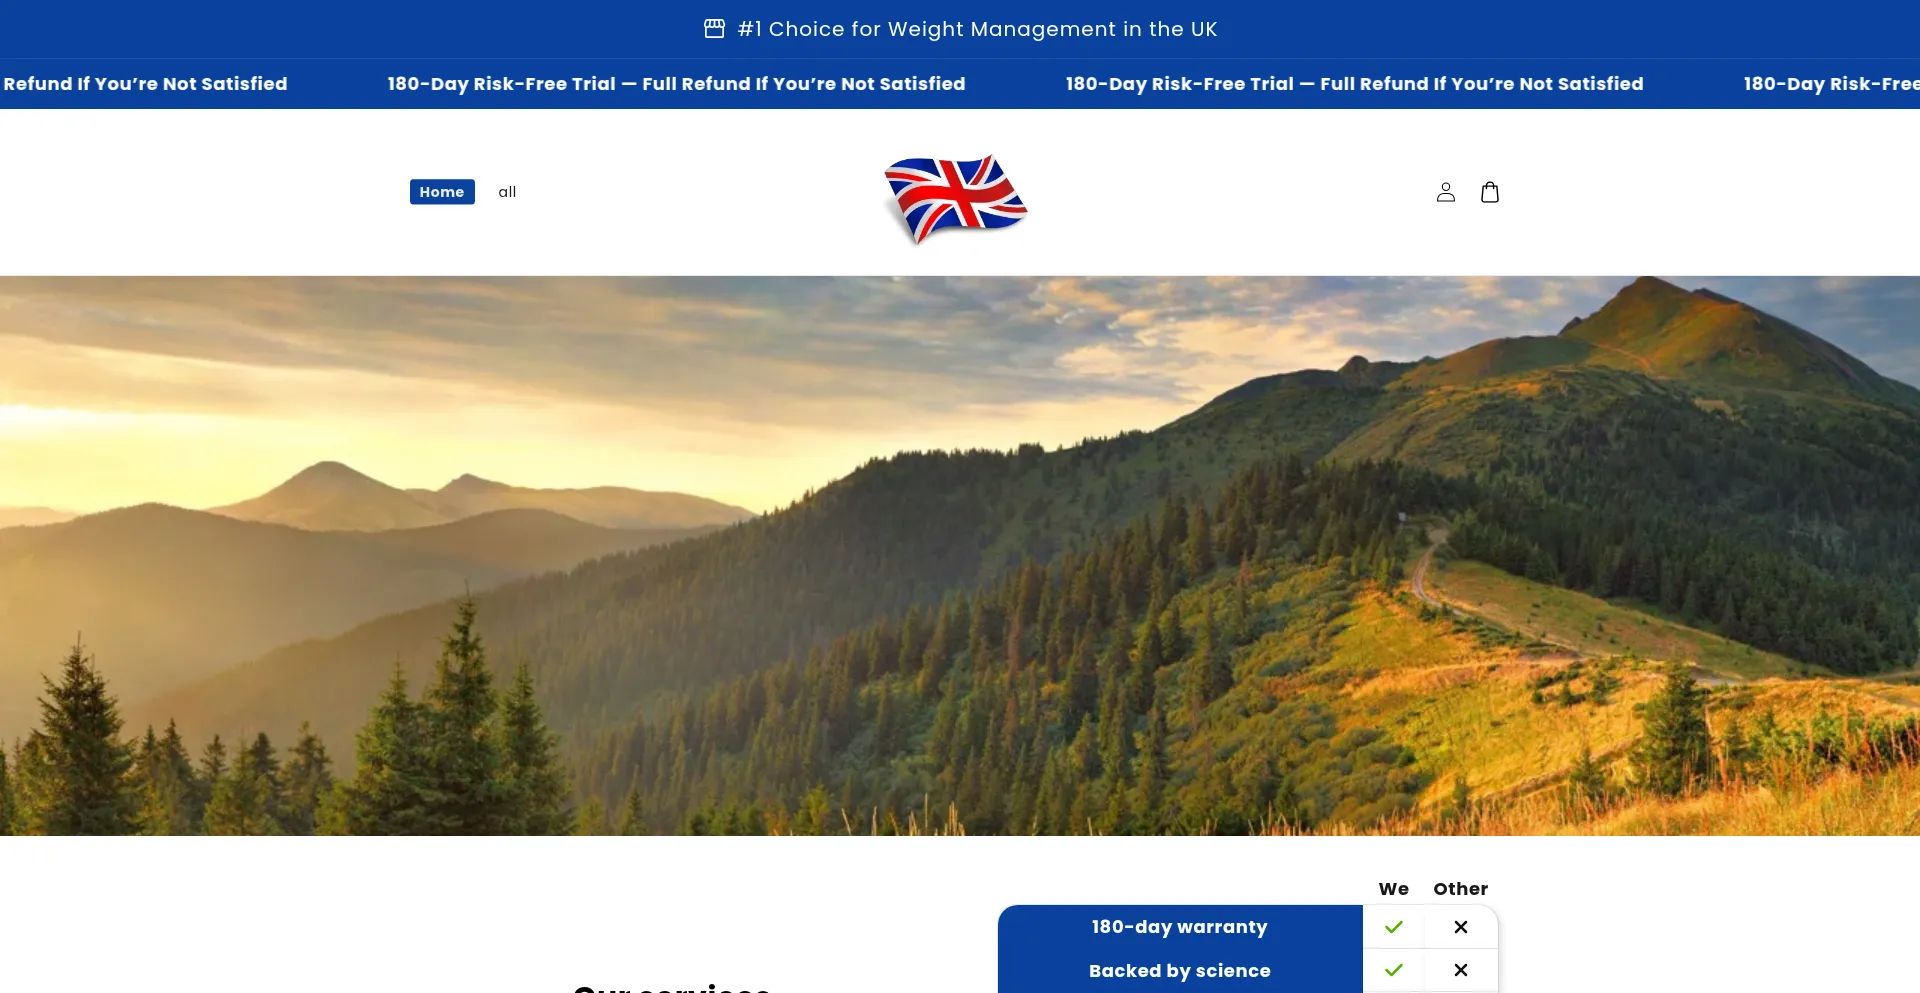Viewport: 1920px width, 993px height.
Task: Click the partially visible 'Our services' heading
Action: coord(672,988)
